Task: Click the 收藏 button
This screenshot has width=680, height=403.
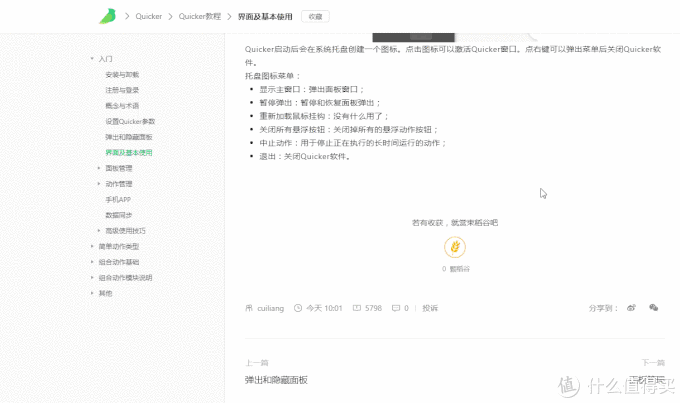Action: click(315, 16)
